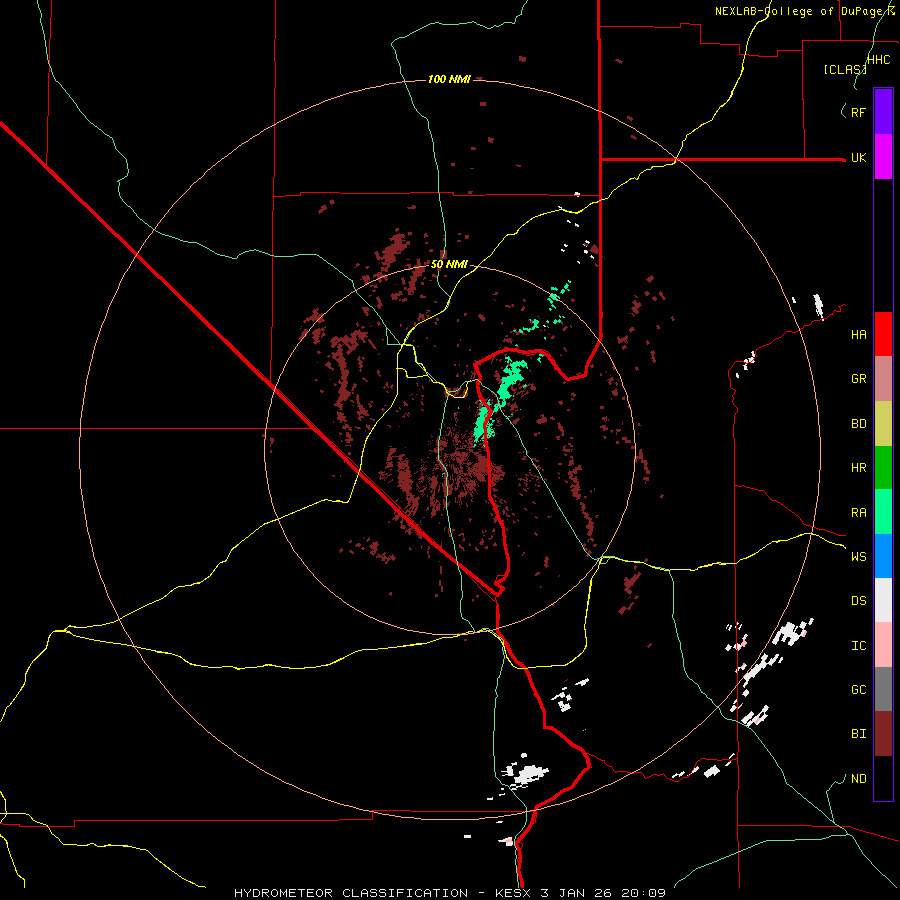
Task: Click the IC legend label
Action: (858, 646)
